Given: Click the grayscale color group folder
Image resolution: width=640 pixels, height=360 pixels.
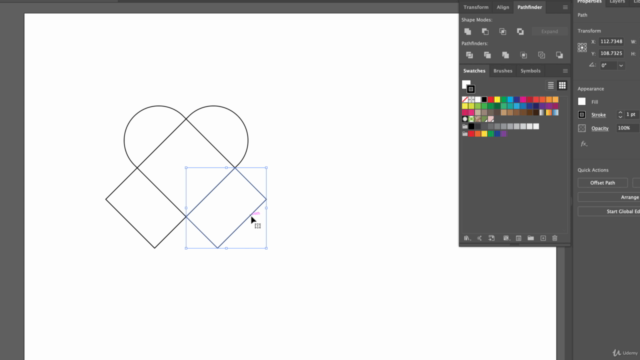Looking at the screenshot, I should 465,127.
